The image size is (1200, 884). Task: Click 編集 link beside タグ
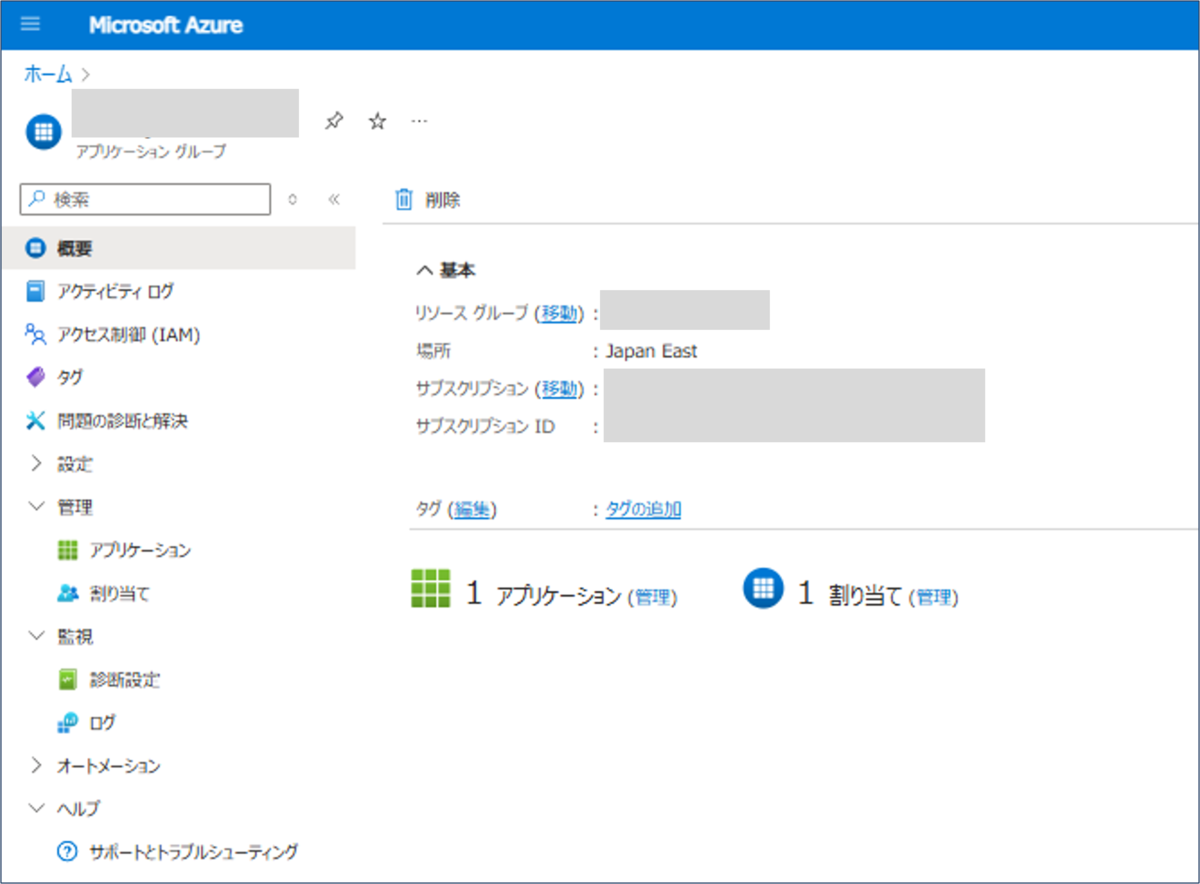point(471,509)
